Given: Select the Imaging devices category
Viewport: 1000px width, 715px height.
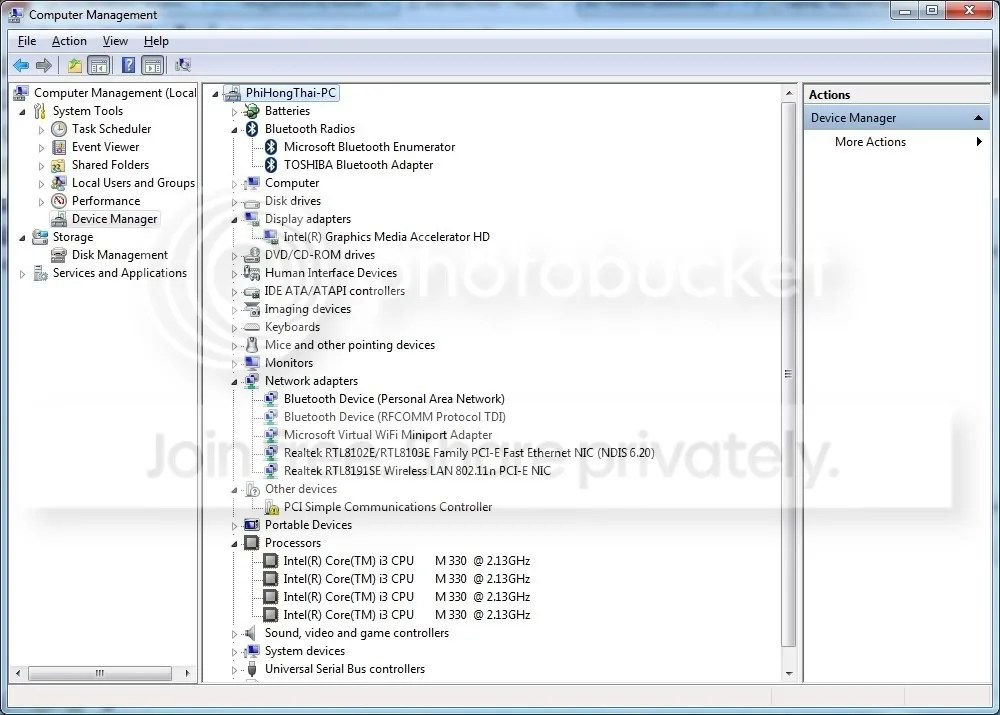Looking at the screenshot, I should pos(307,309).
